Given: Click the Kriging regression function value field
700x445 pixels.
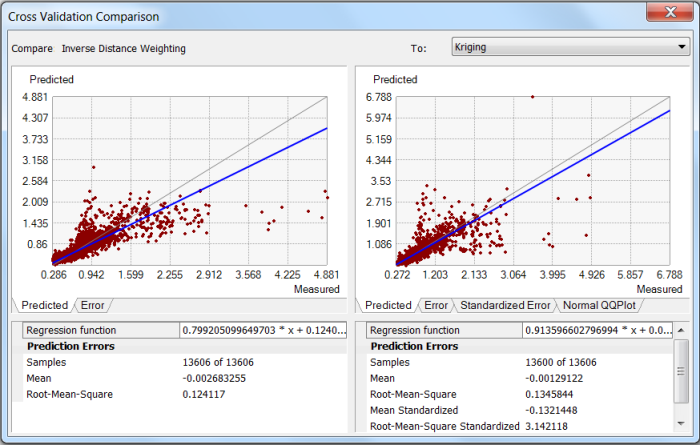Looking at the screenshot, I should click(x=597, y=330).
